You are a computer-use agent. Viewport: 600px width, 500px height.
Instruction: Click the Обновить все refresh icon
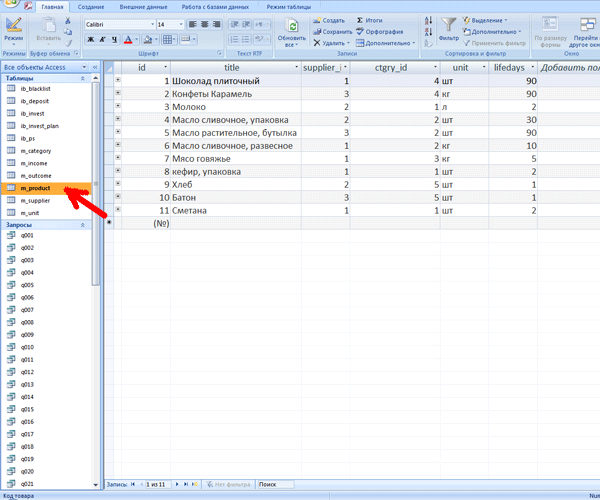coord(291,26)
